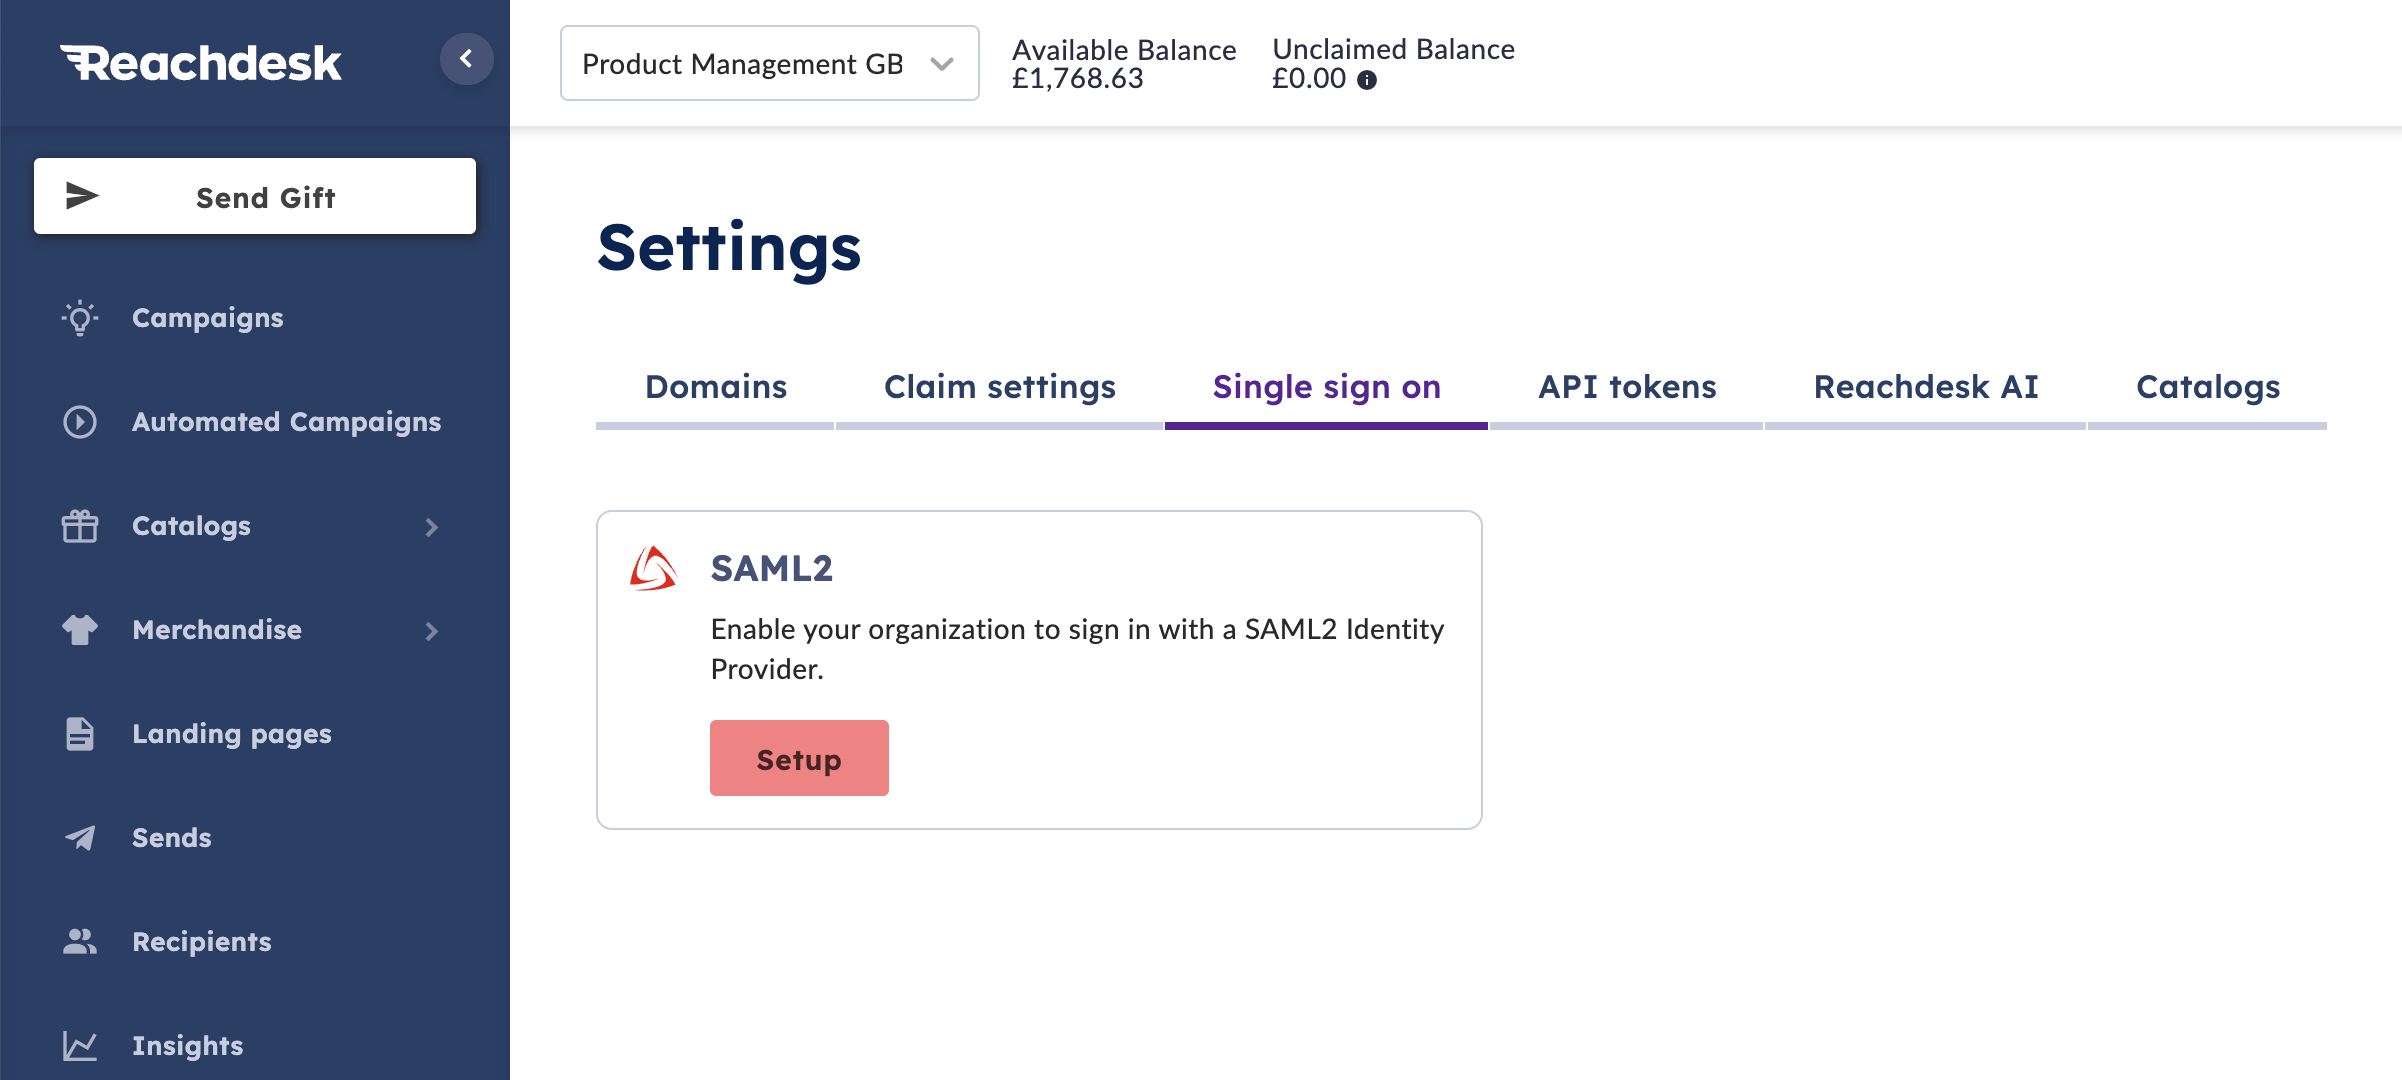Click the Merchandise t-shirt icon
Viewport: 2402px width, 1080px height.
click(x=80, y=630)
